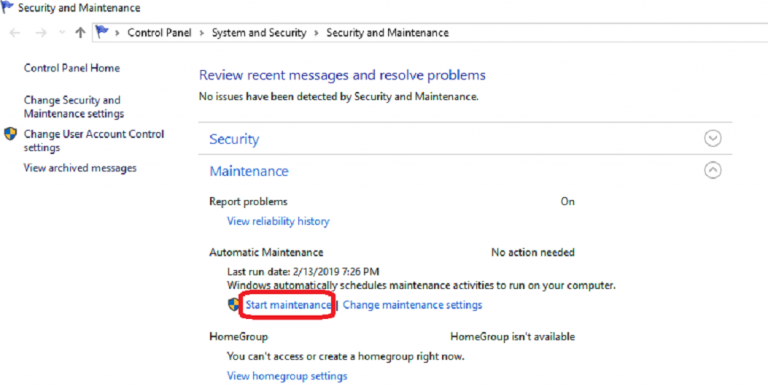Expand the Security section chevron
This screenshot has width=768, height=389.
pos(713,138)
